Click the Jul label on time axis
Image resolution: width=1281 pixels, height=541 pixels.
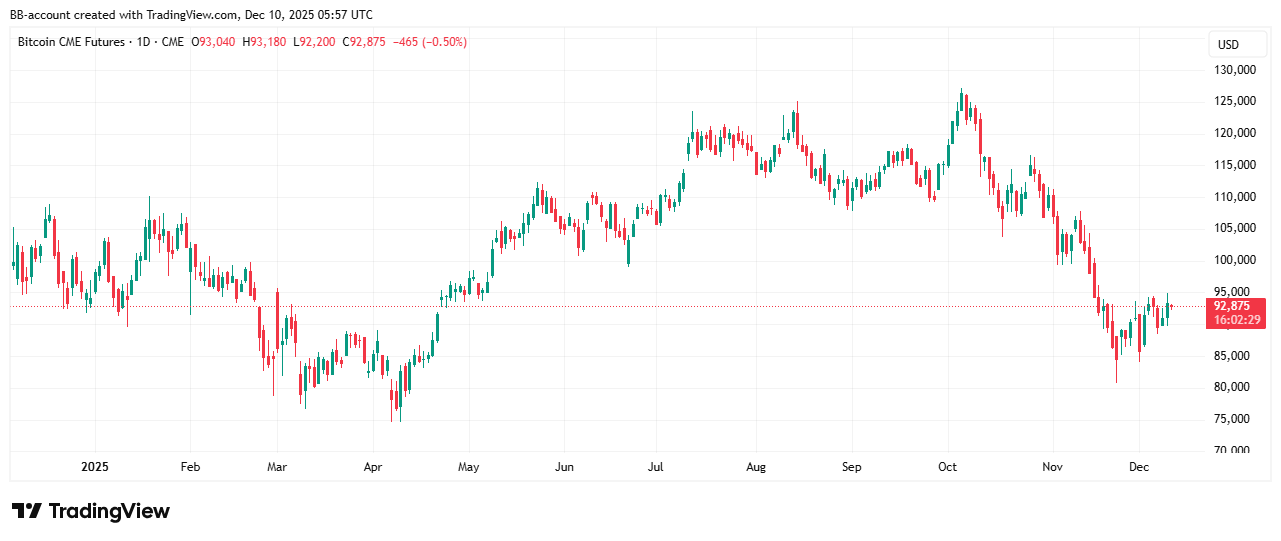656,466
